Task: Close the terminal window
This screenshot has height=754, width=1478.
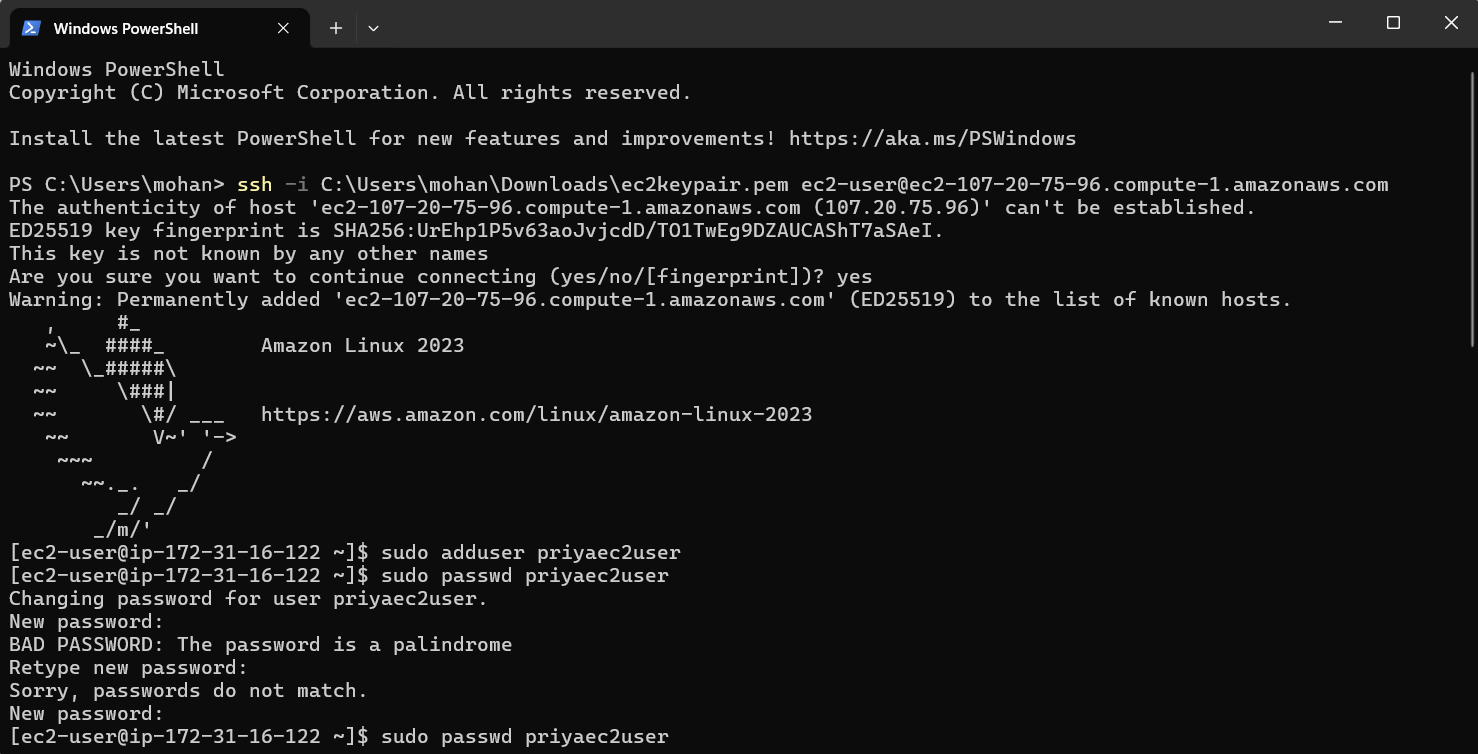Action: click(x=1451, y=23)
